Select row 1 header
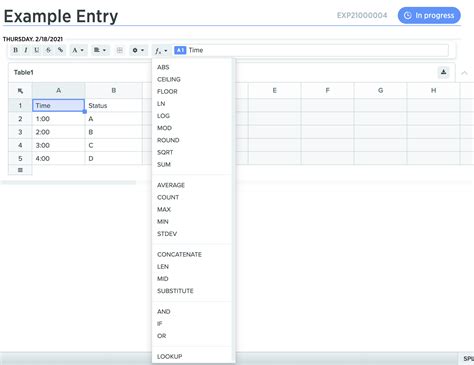The image size is (474, 365). pyautogui.click(x=20, y=106)
